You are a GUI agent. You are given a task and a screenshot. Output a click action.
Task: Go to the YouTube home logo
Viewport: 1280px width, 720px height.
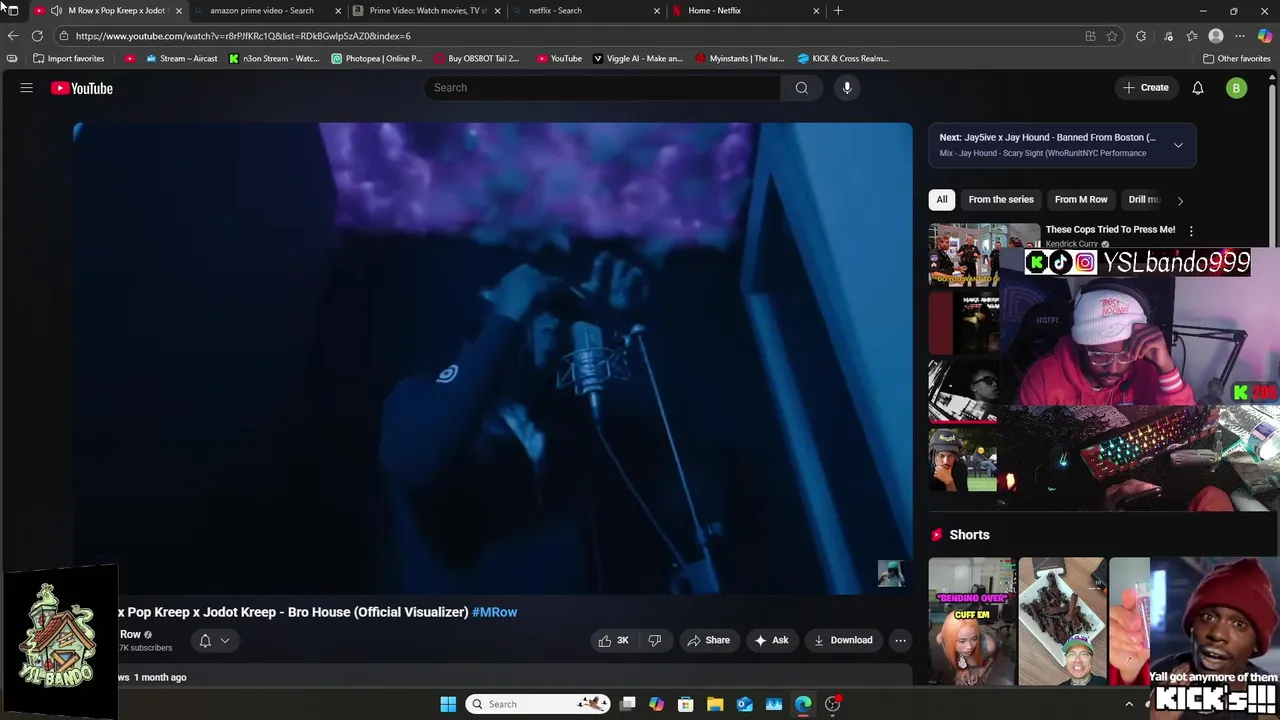(x=82, y=88)
